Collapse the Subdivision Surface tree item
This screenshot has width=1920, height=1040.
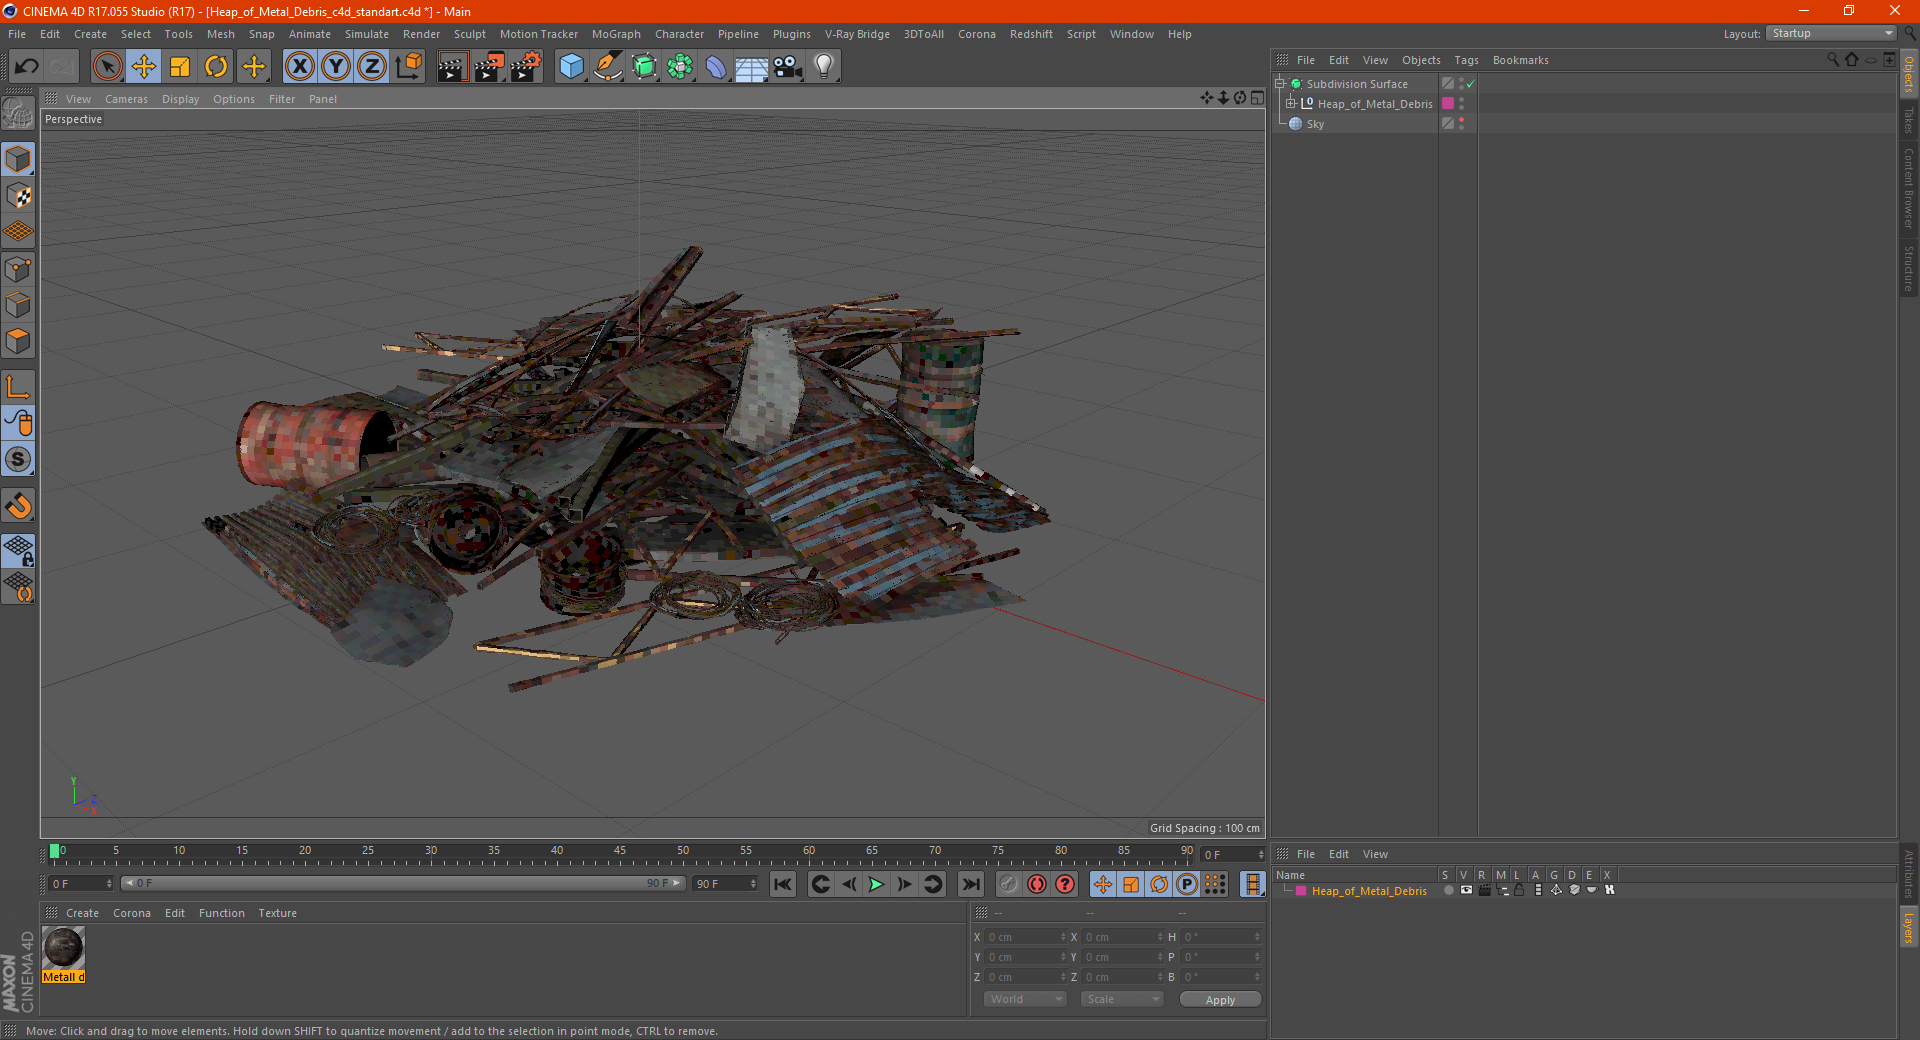point(1279,84)
